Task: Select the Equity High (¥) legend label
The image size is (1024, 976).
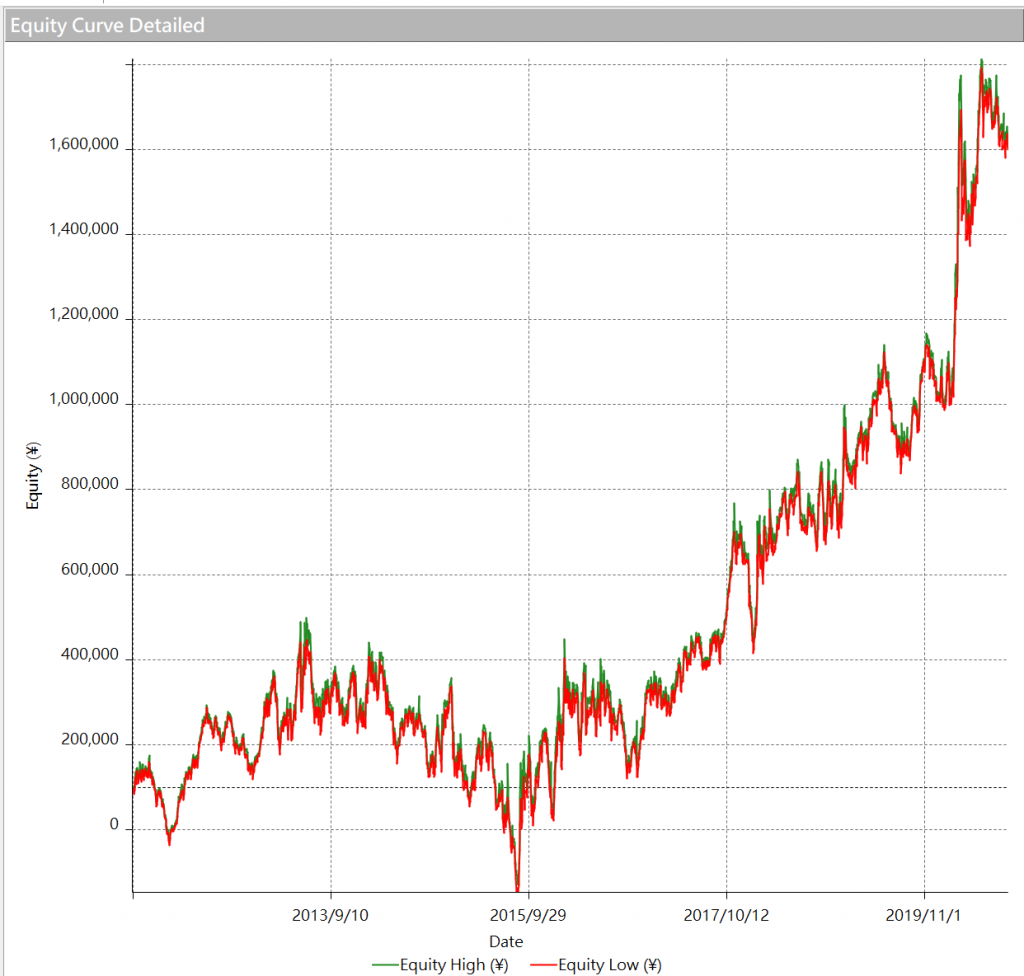Action: tap(454, 965)
